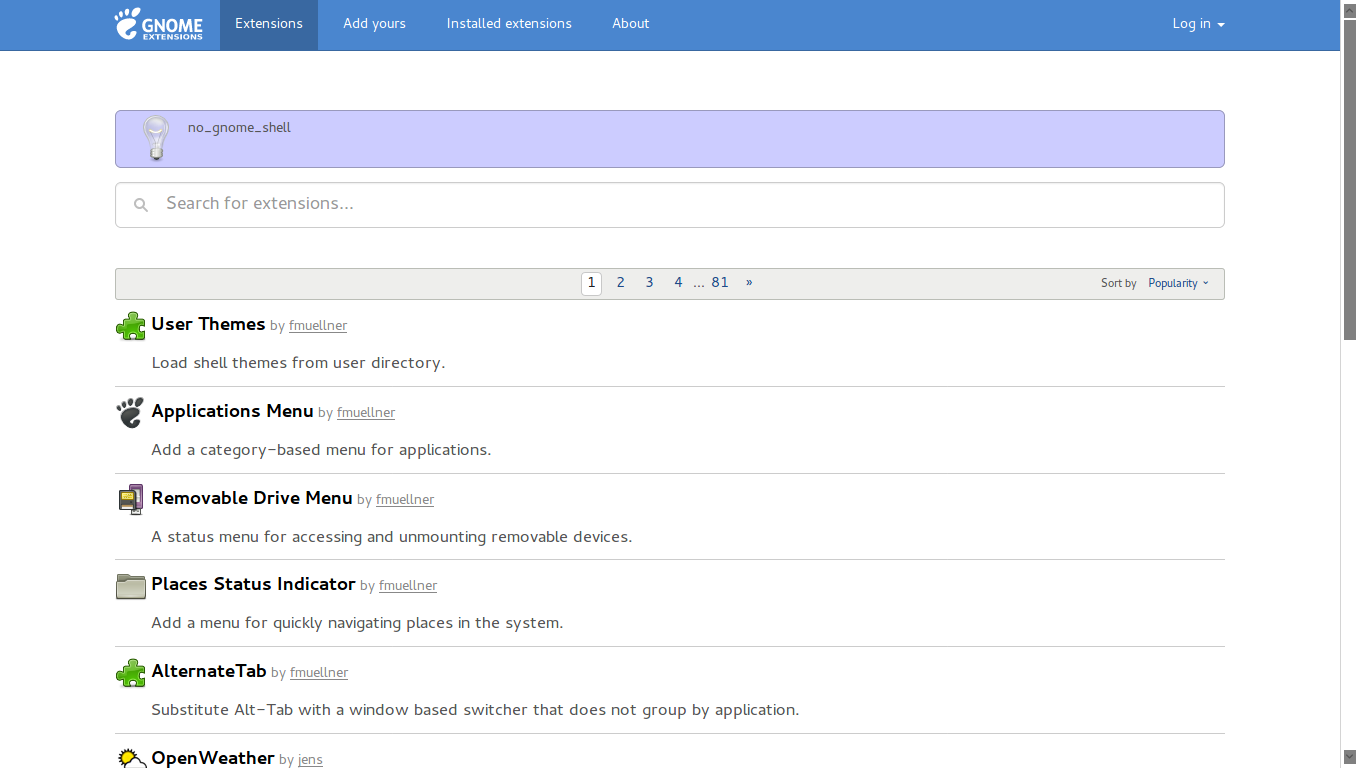This screenshot has height=768, width=1360.
Task: Go to page 3 of results
Action: pos(649,283)
